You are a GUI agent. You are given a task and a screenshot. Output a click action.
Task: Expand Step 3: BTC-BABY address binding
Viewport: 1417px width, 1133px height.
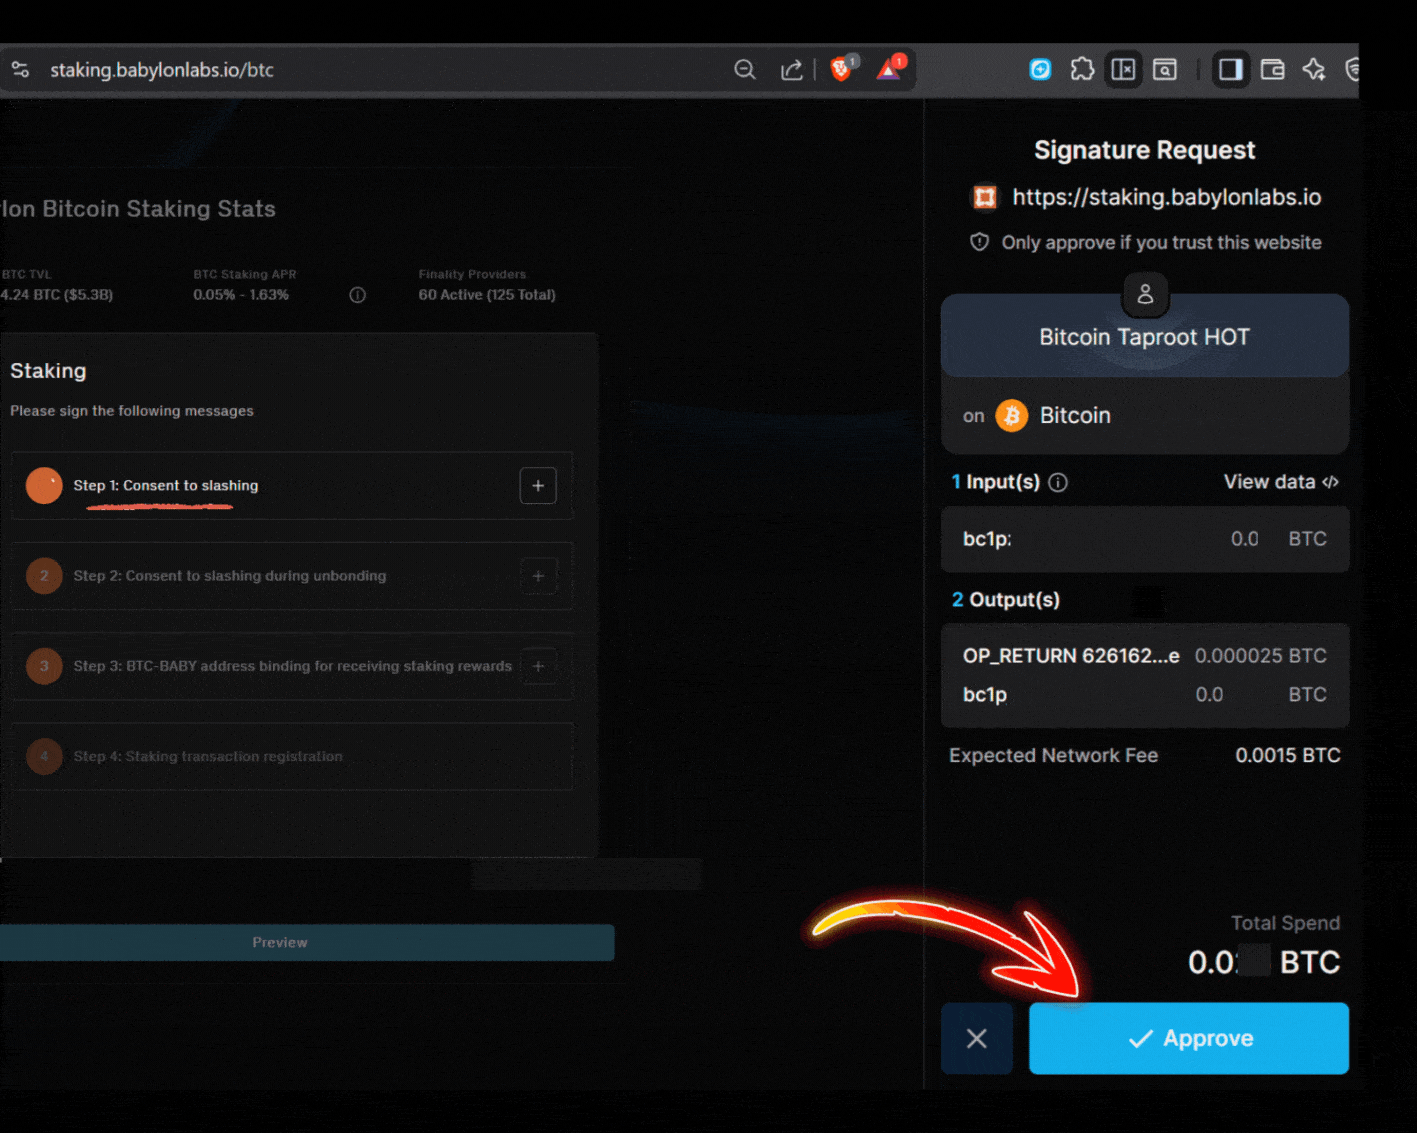[x=538, y=666]
